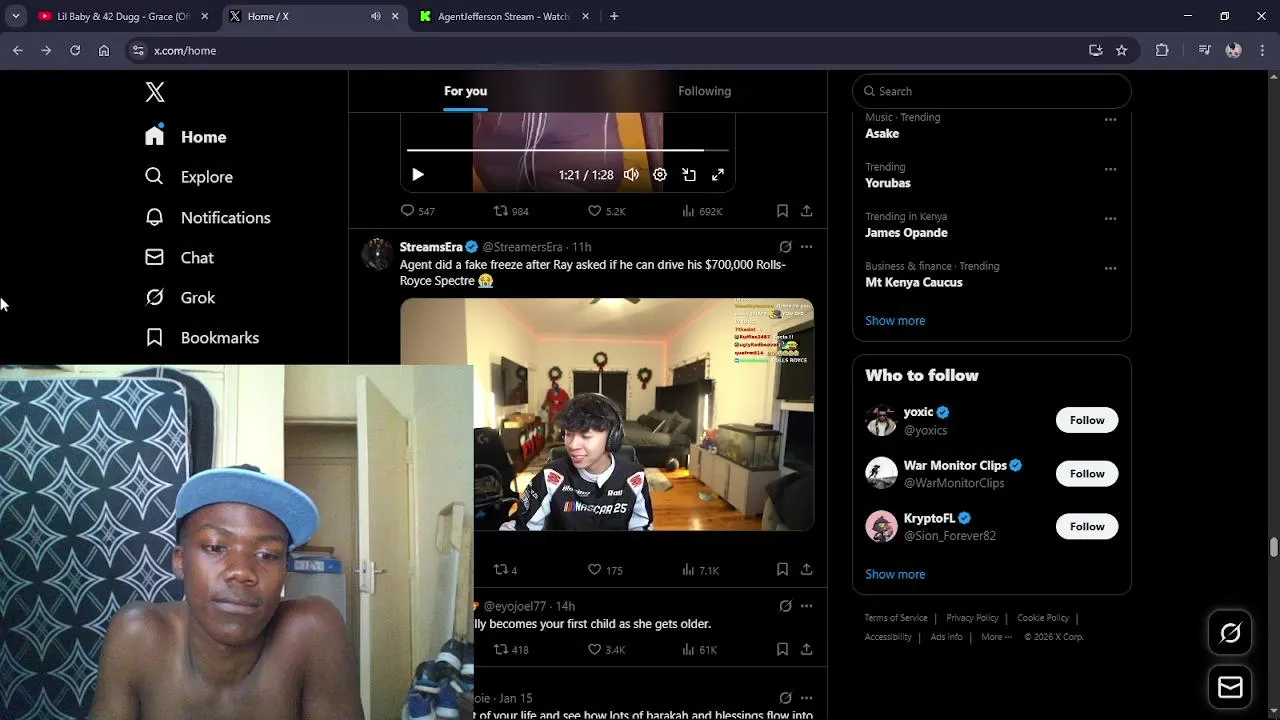Open the more menu on the Jan 15 post
This screenshot has width=1280, height=720.
pyautogui.click(x=806, y=698)
